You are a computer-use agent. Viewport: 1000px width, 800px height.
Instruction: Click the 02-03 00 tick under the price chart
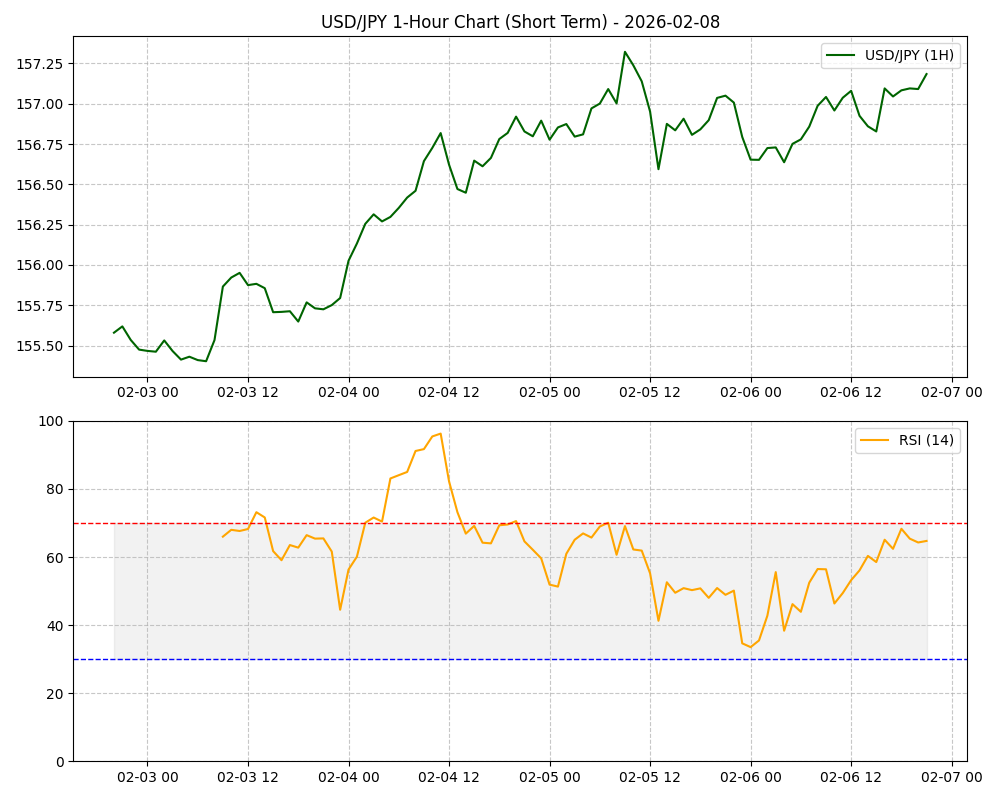(147, 392)
